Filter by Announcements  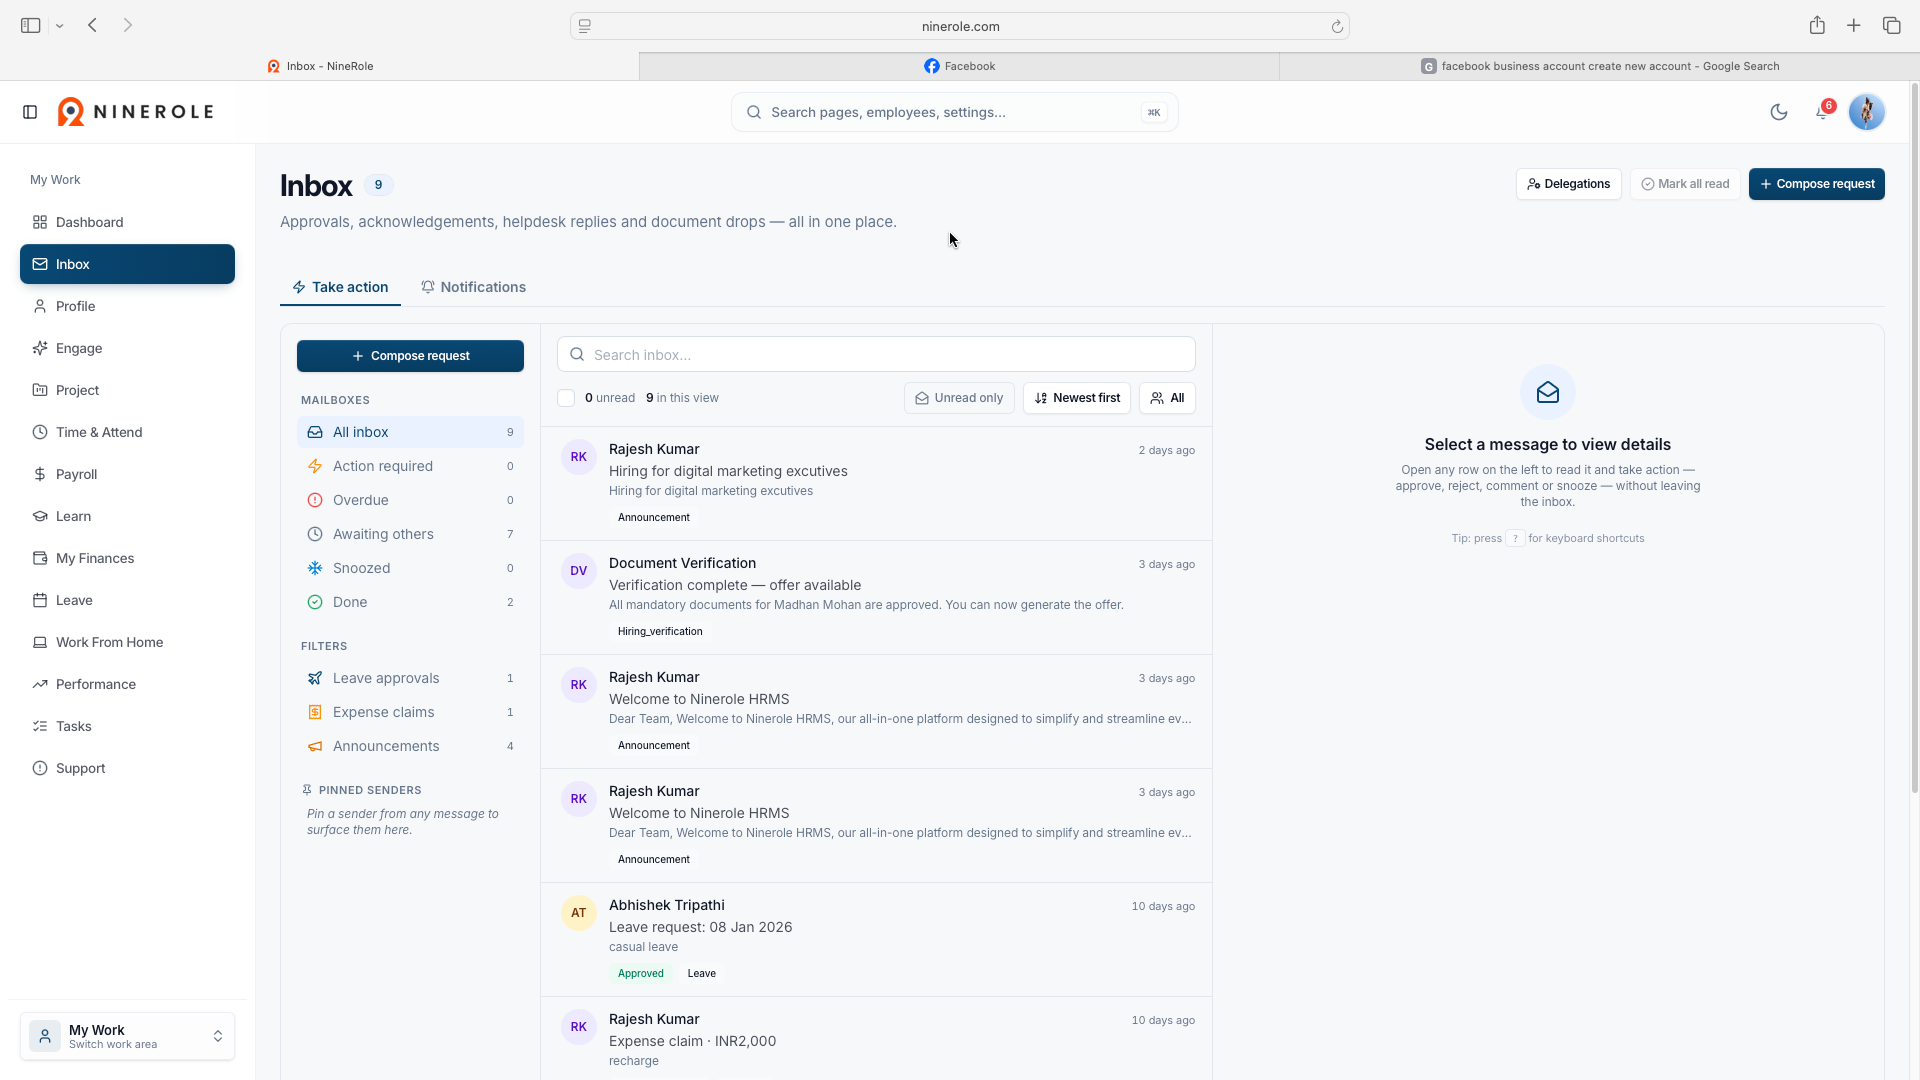pos(410,746)
